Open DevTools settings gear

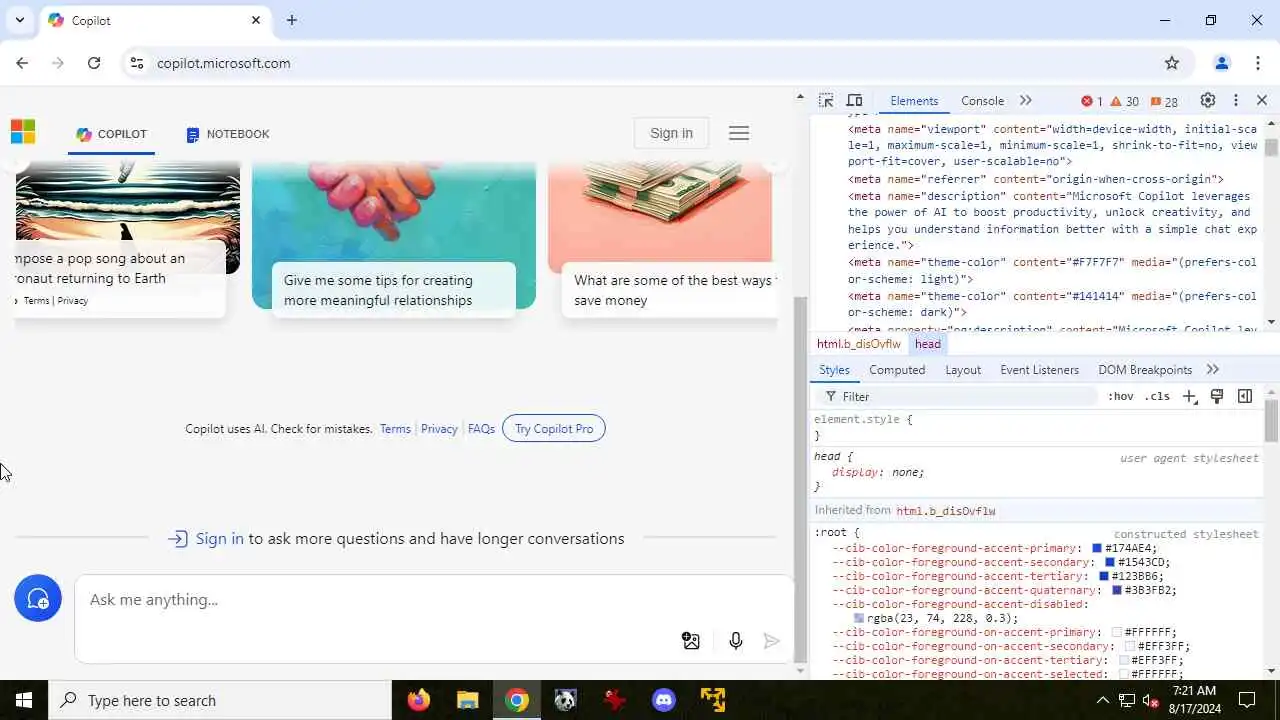pyautogui.click(x=1208, y=101)
